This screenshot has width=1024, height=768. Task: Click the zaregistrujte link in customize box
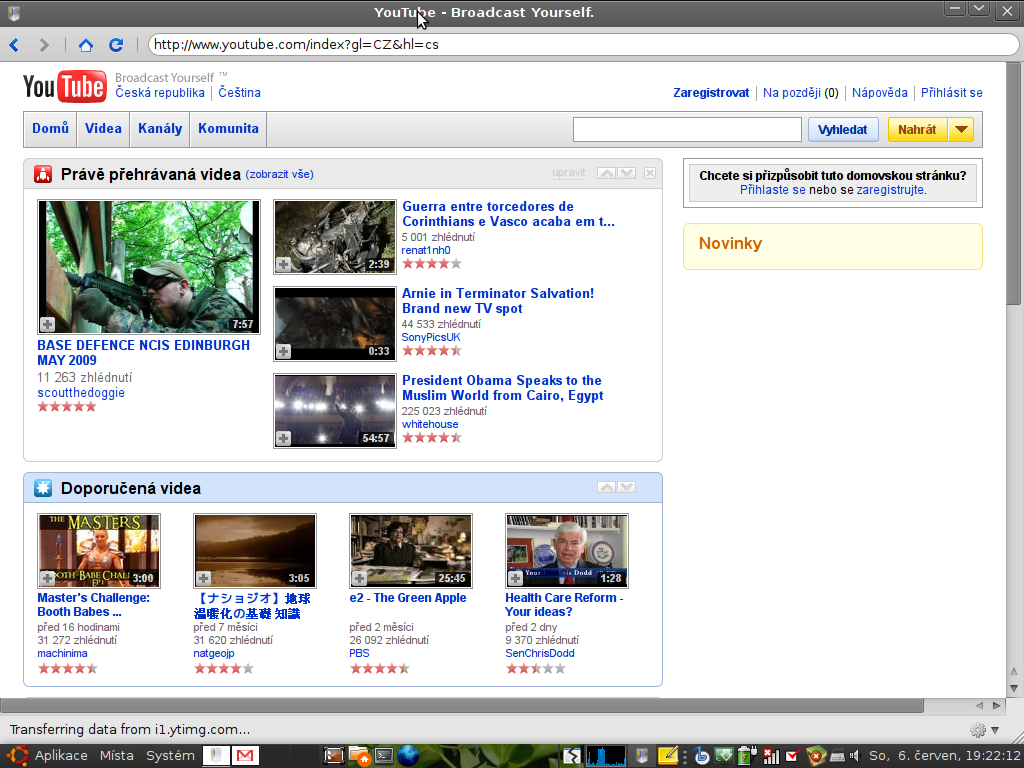891,190
